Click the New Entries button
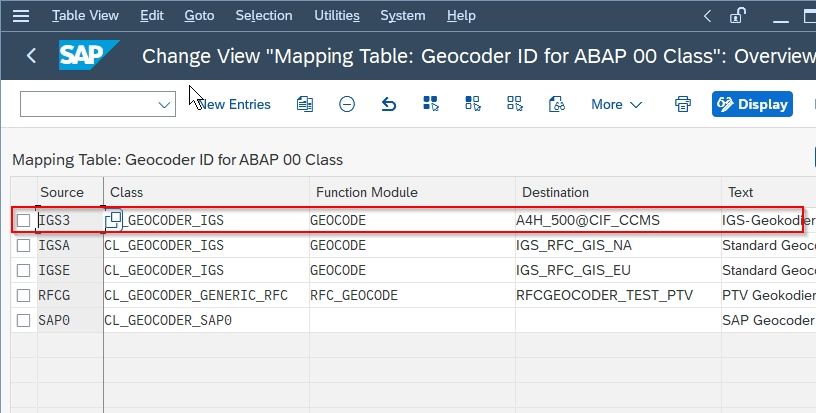 (234, 105)
